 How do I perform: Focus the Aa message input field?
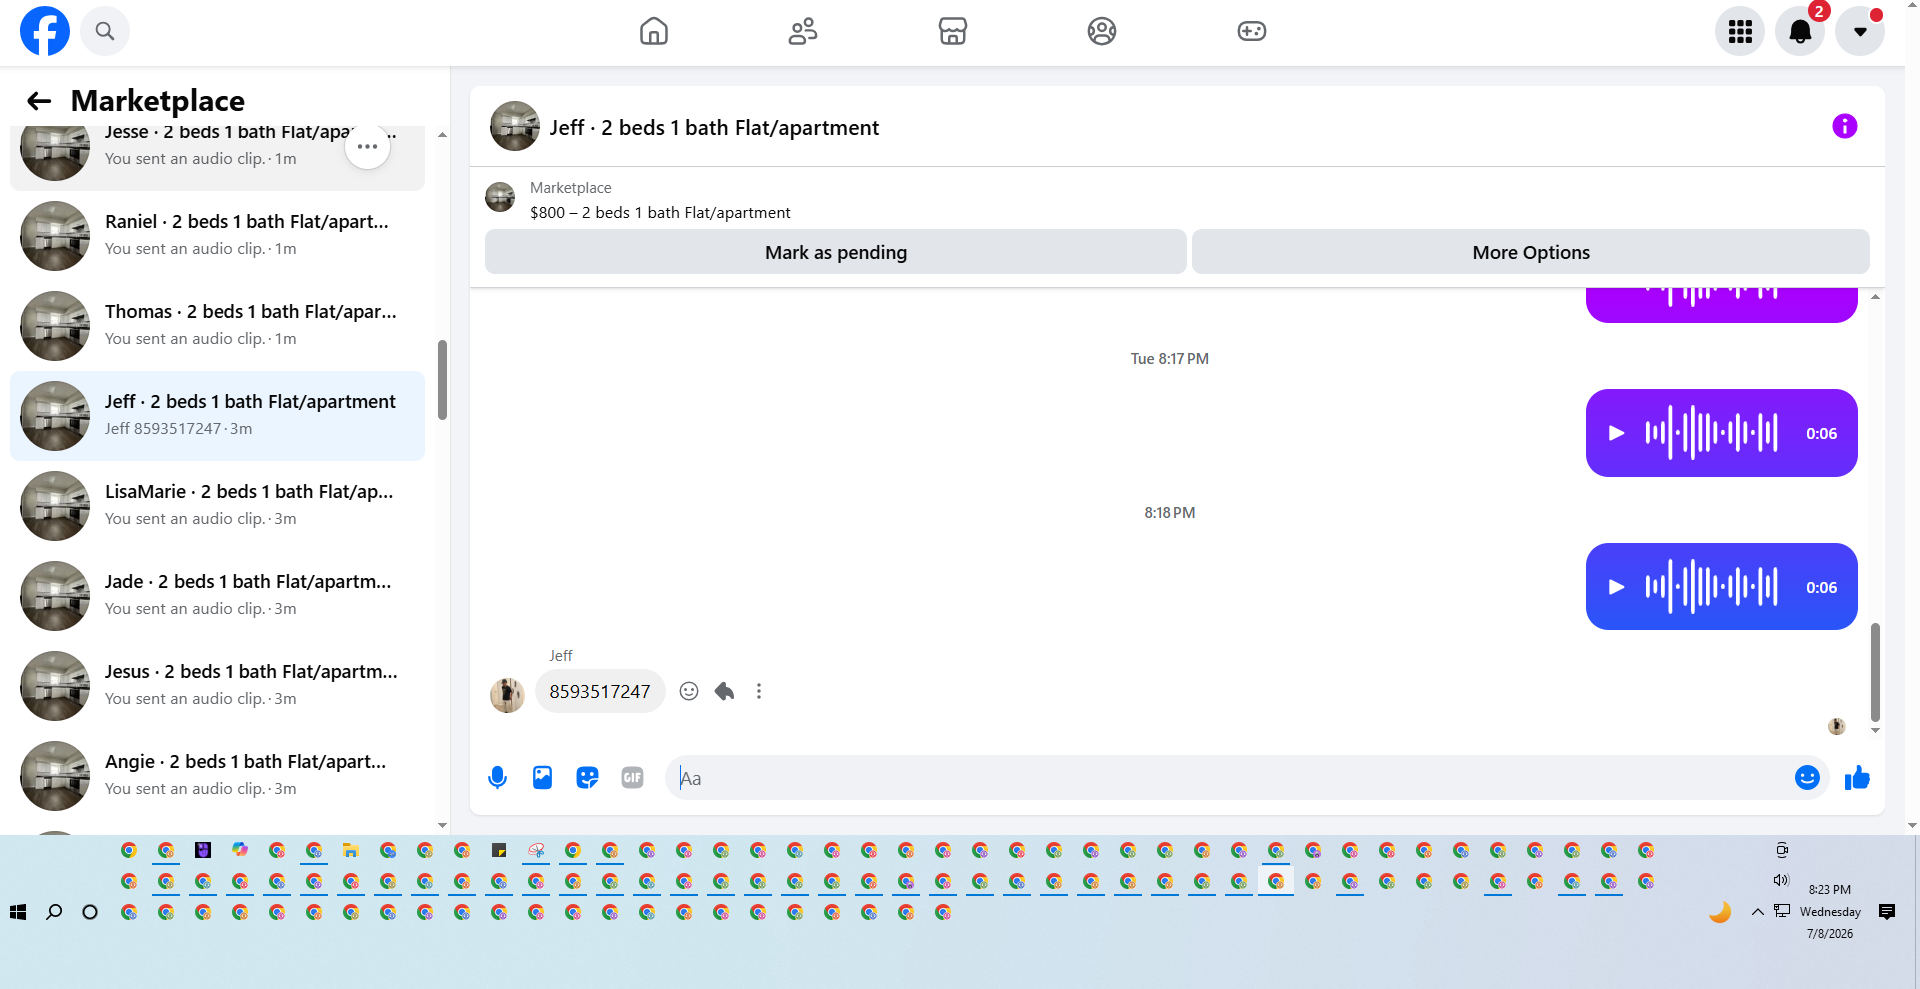click(1230, 778)
